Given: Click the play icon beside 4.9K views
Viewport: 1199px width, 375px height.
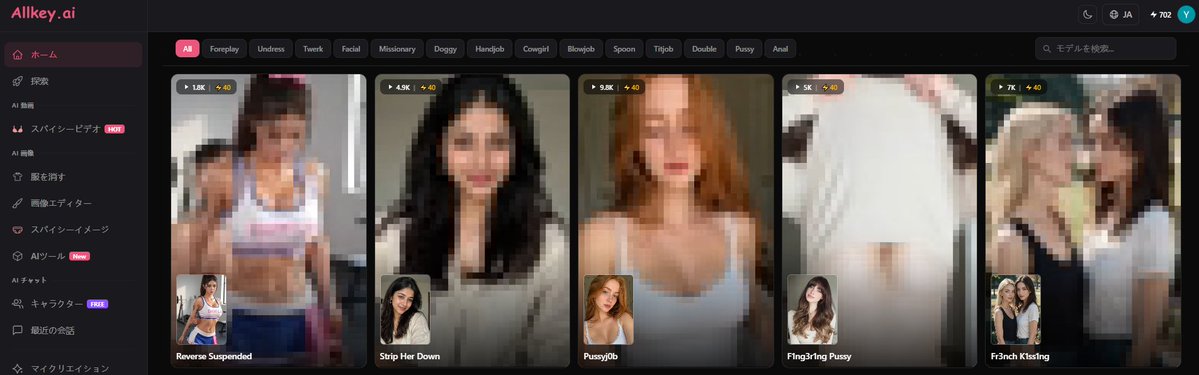Looking at the screenshot, I should point(389,87).
